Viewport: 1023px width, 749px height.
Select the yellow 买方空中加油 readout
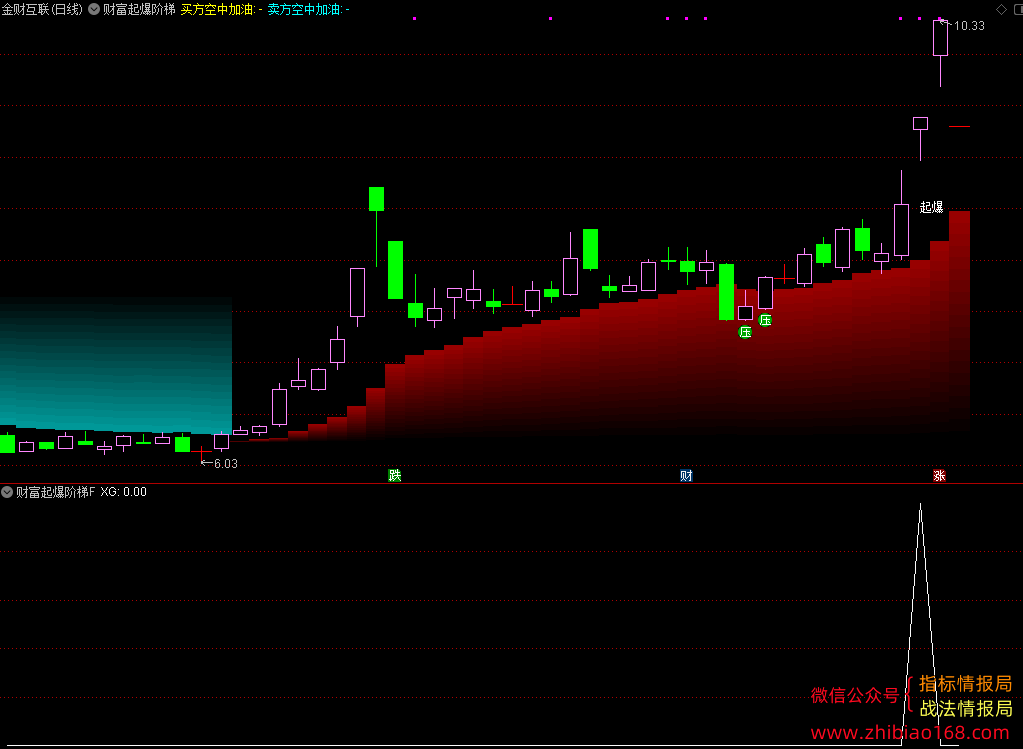coord(221,9)
